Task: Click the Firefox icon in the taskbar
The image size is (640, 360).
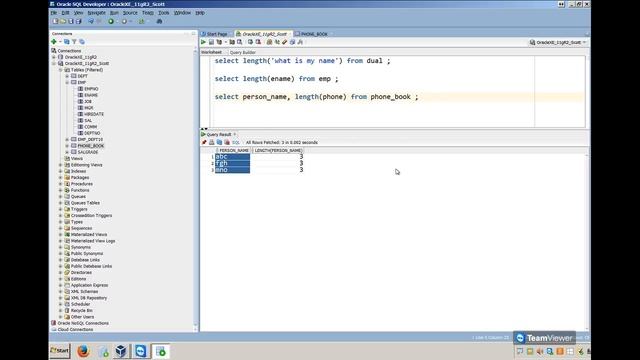Action: pos(83,351)
